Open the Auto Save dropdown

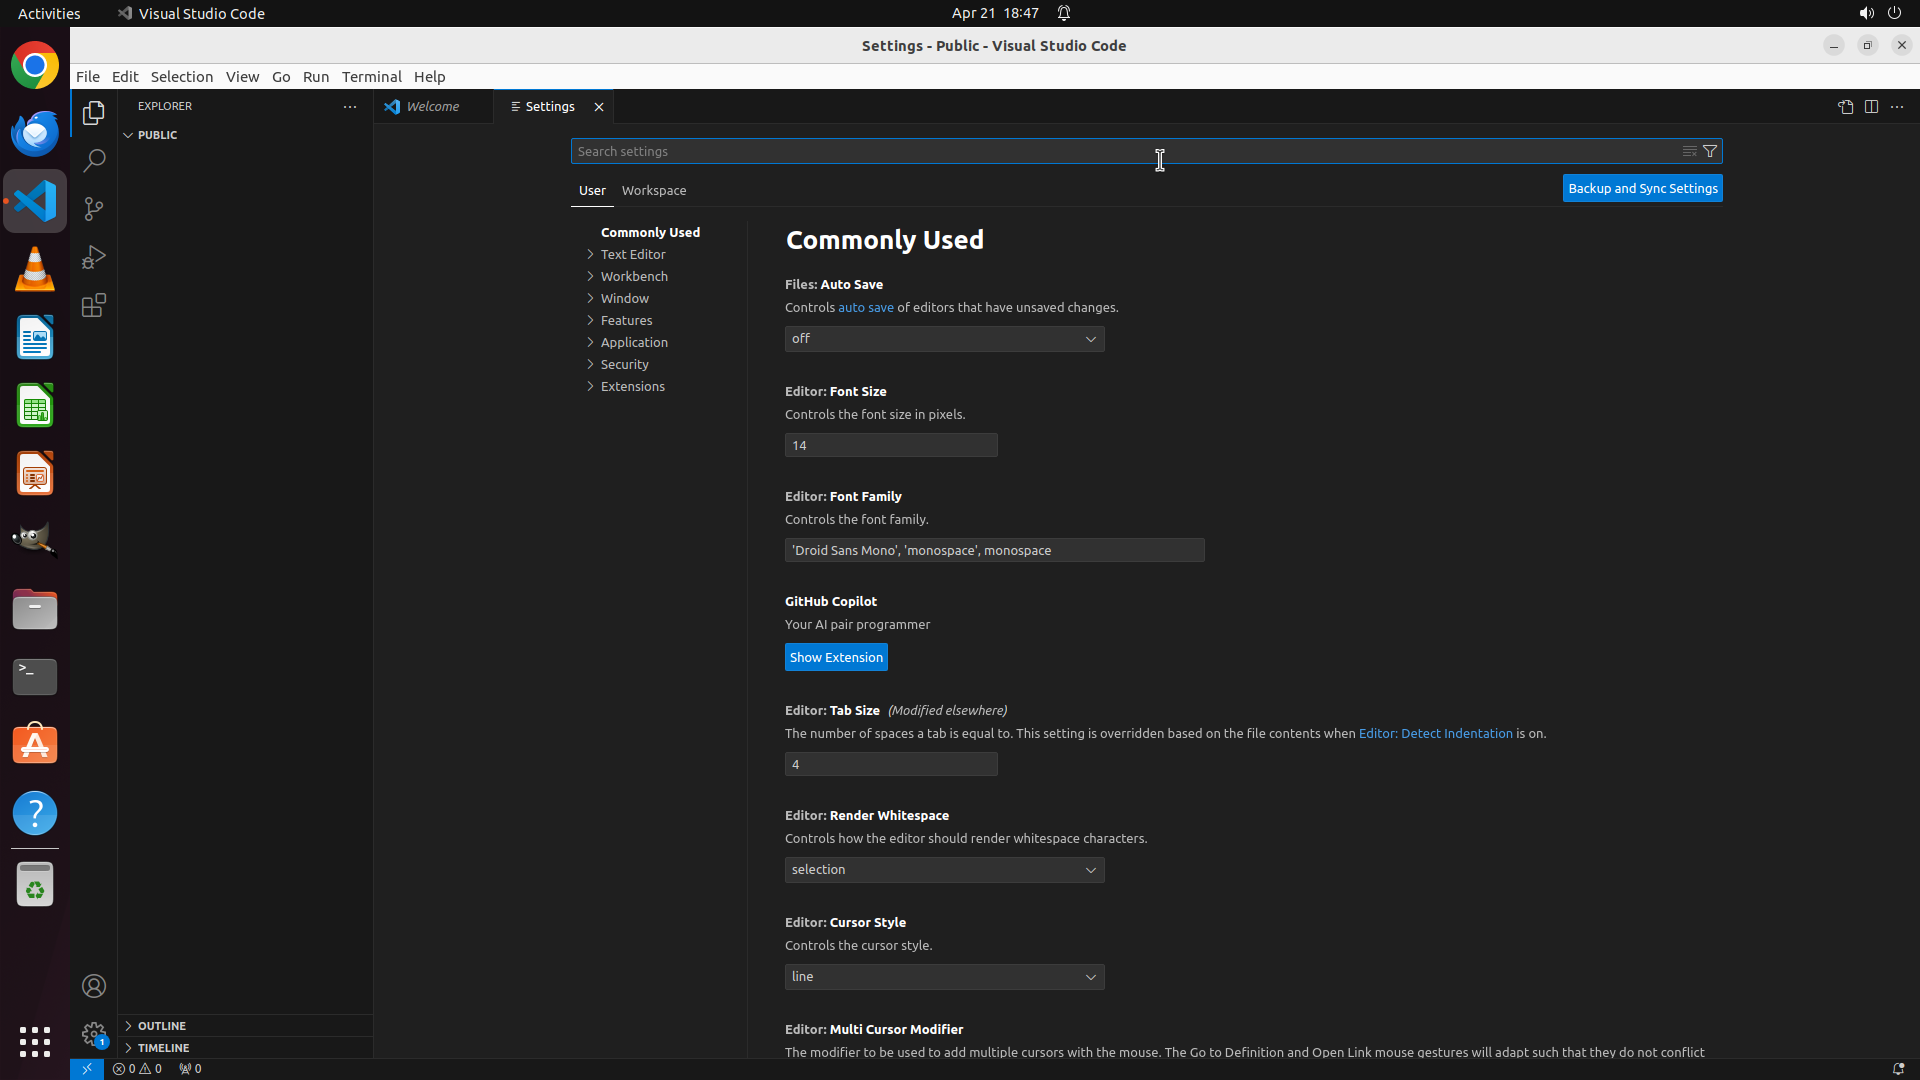click(x=944, y=339)
